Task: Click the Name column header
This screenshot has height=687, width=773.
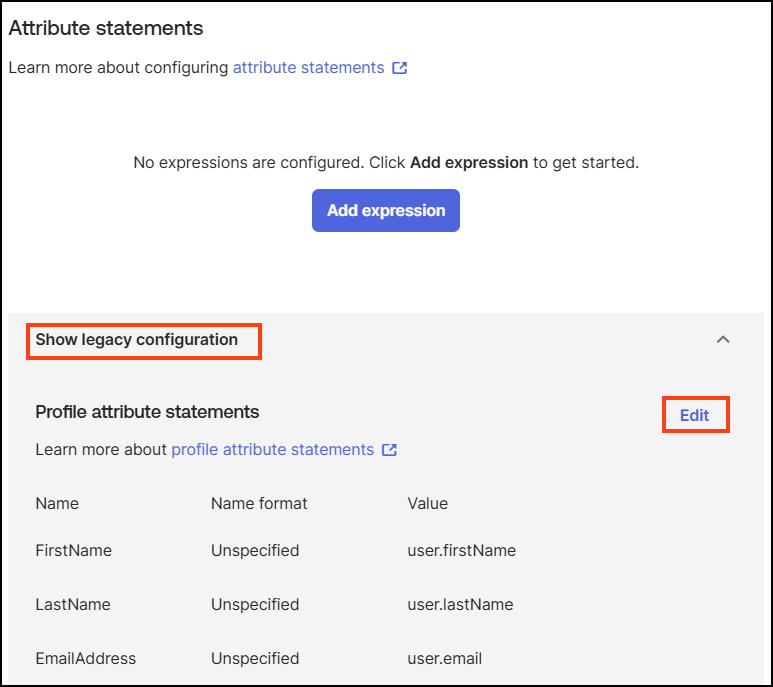Action: (x=57, y=503)
